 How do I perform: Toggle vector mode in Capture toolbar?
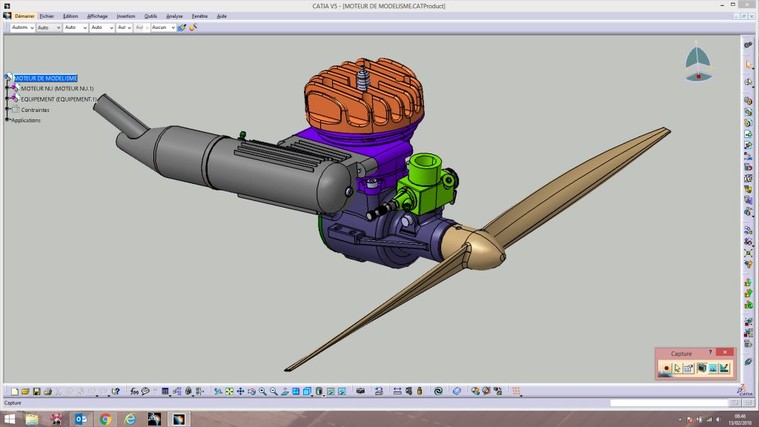click(x=724, y=369)
